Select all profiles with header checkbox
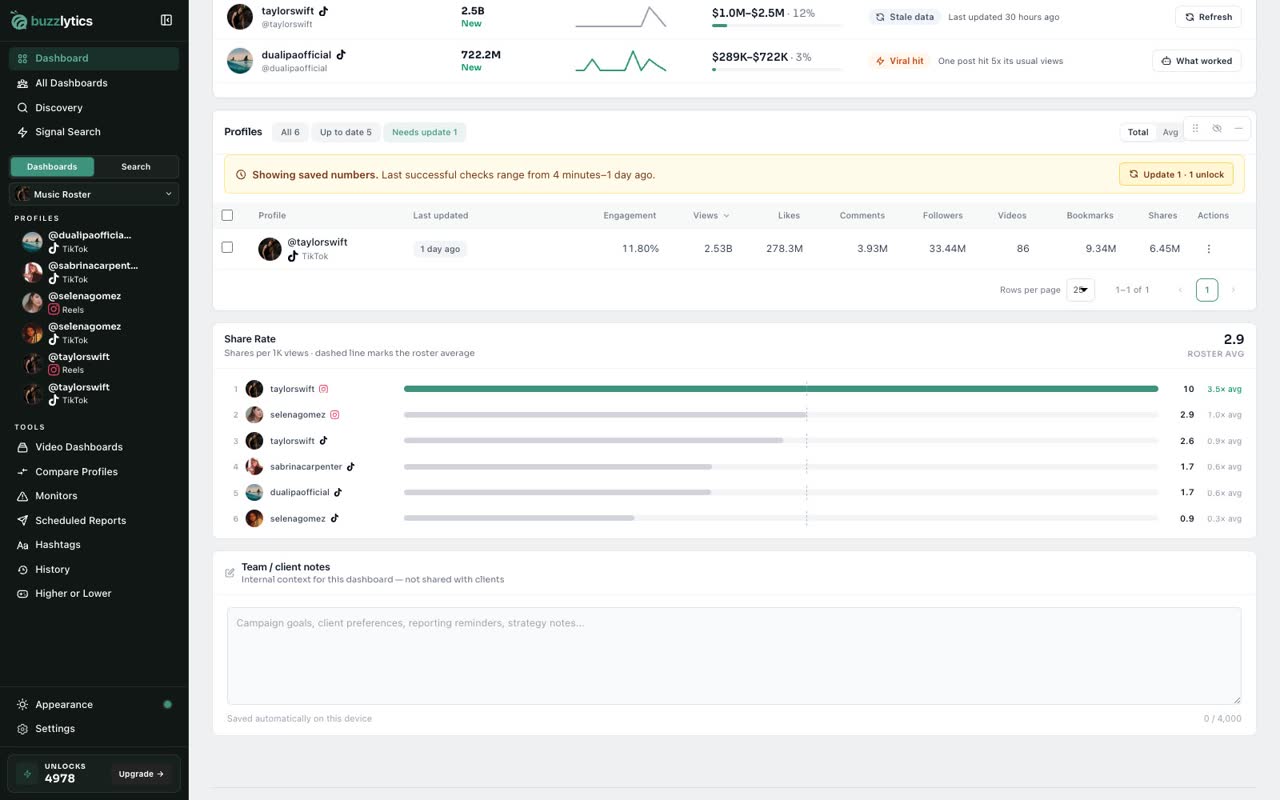The height and width of the screenshot is (800, 1280). [227, 215]
